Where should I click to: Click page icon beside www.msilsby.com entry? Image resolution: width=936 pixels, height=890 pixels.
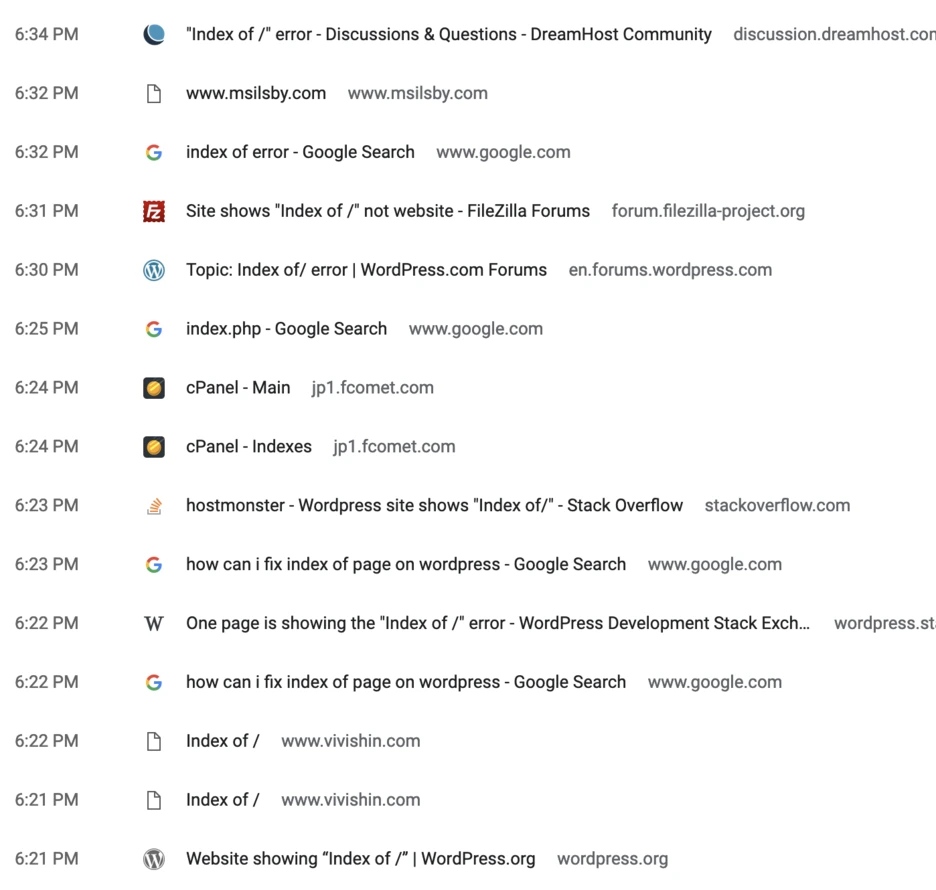(154, 94)
